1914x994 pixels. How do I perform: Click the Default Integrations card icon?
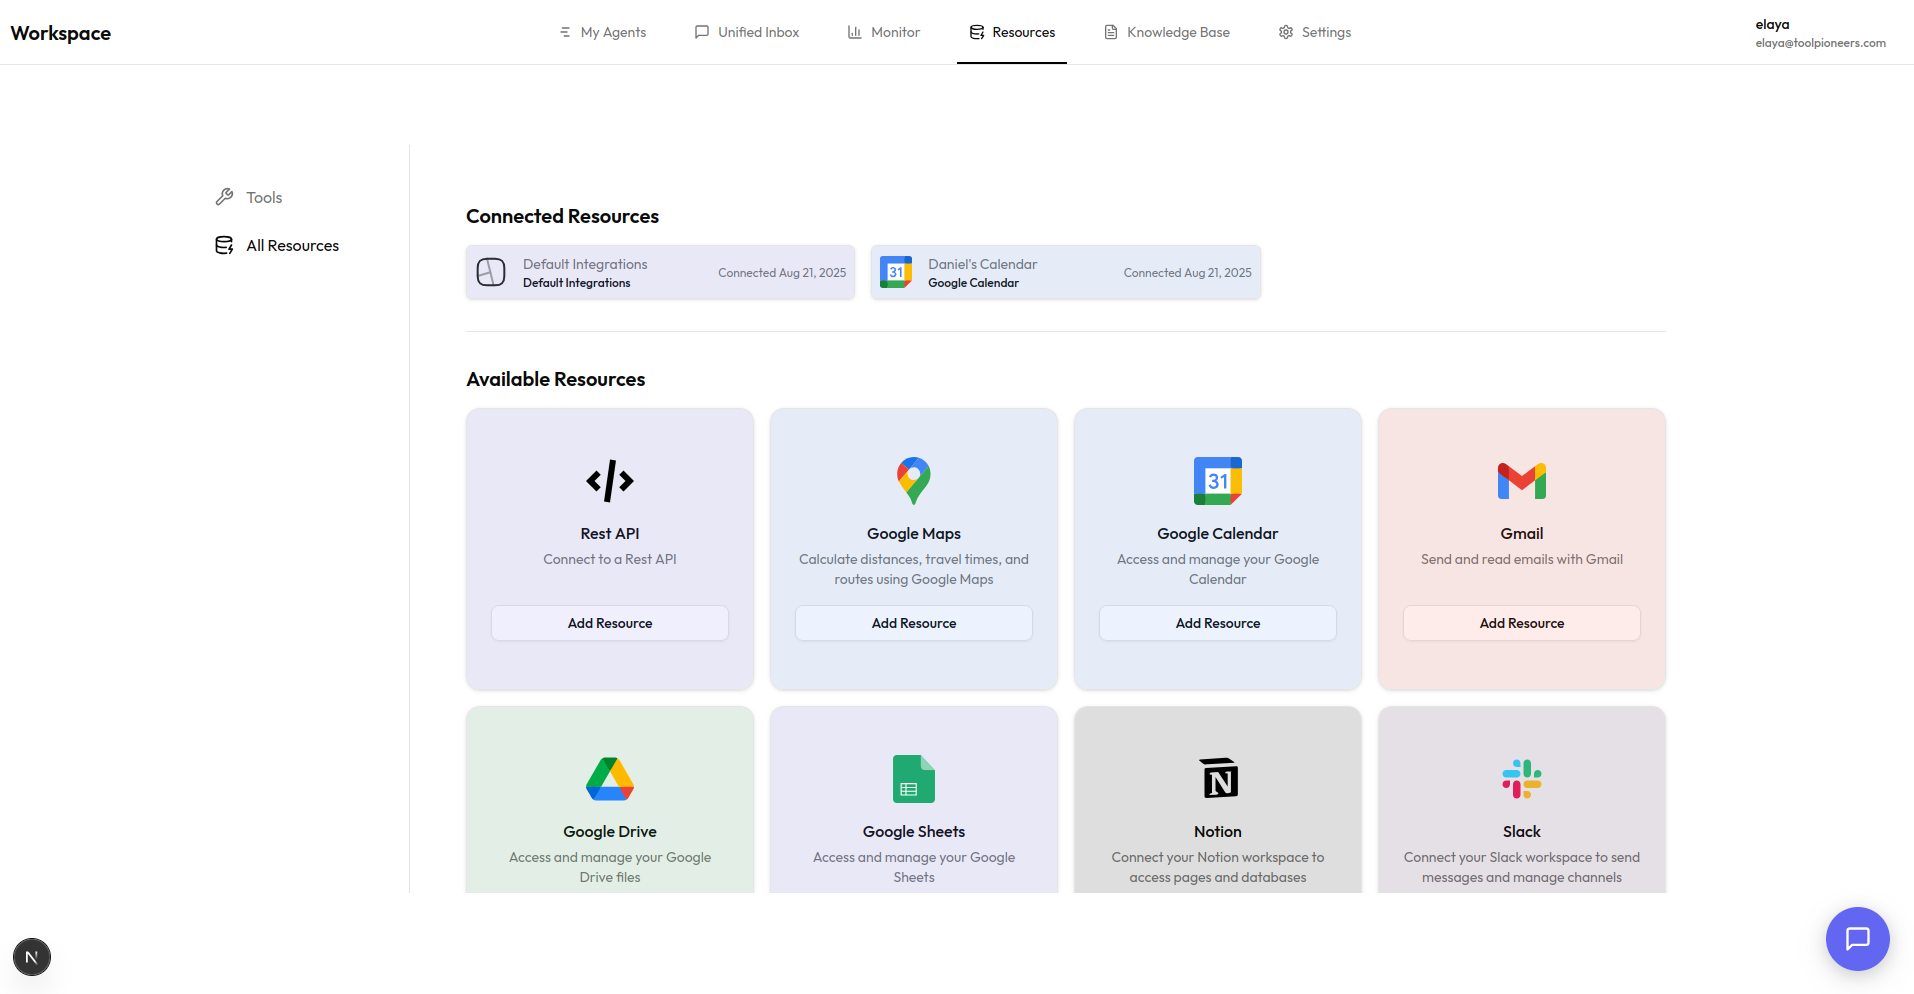(491, 271)
